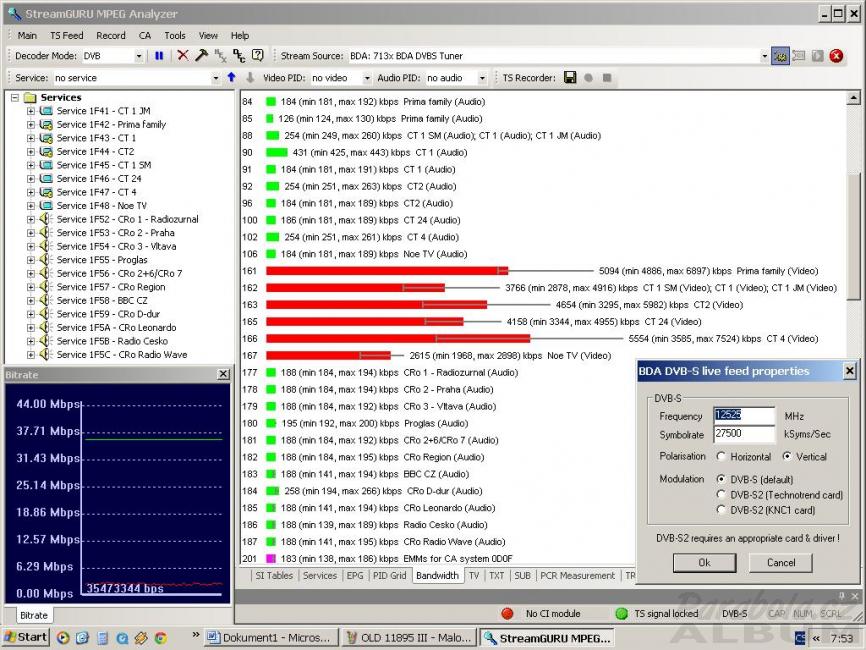Image resolution: width=866 pixels, height=650 pixels.
Task: Click red bandwidth bar of PID 166
Action: pyautogui.click(x=398, y=339)
